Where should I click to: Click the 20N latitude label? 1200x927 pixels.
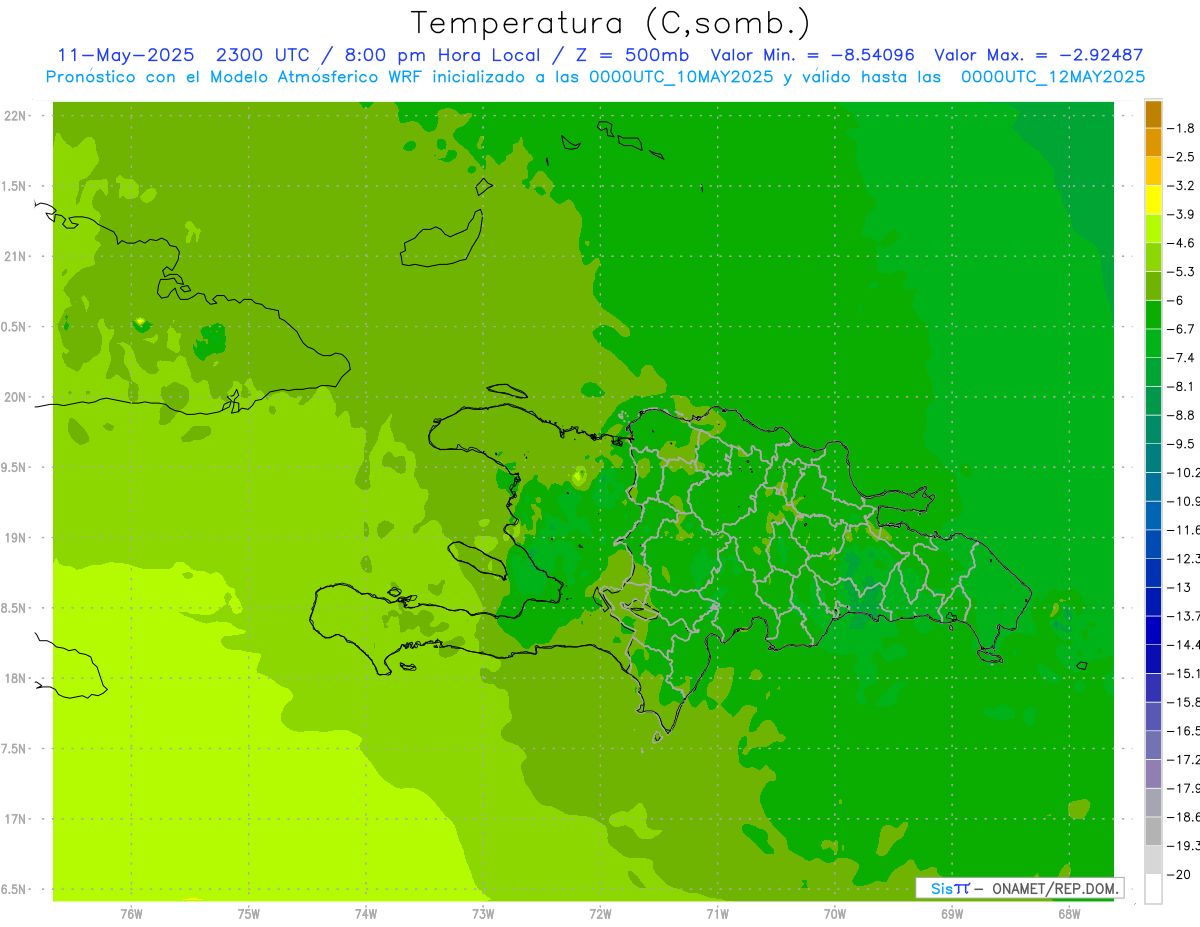pos(15,397)
